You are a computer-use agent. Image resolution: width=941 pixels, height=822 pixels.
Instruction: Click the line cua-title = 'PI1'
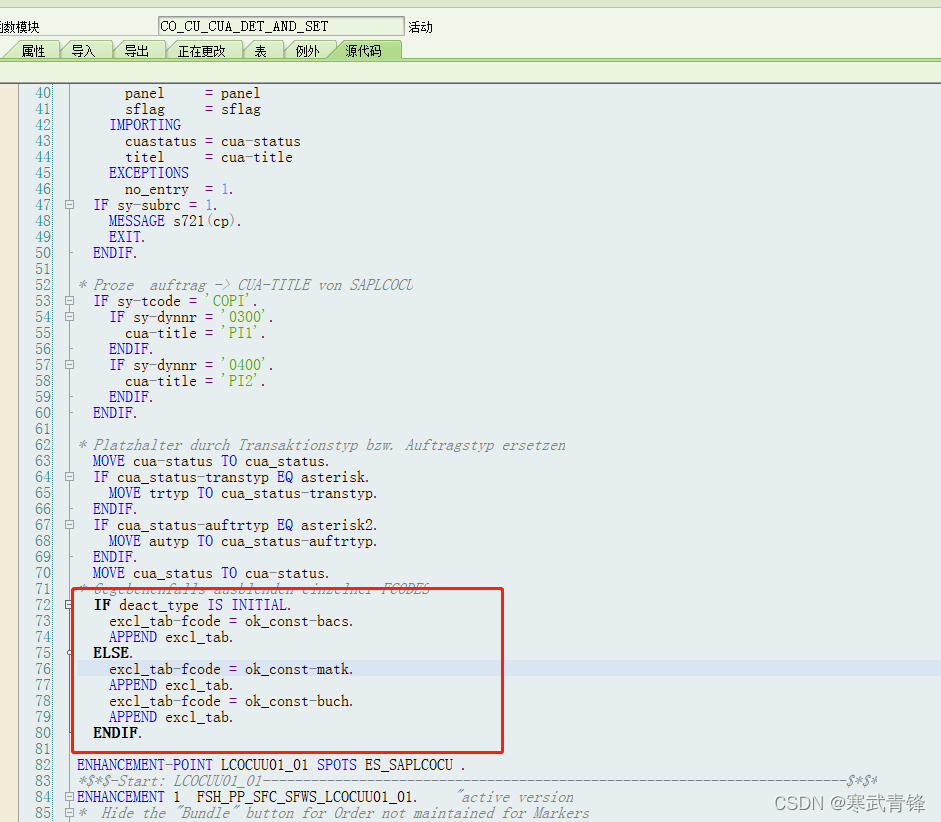click(195, 333)
